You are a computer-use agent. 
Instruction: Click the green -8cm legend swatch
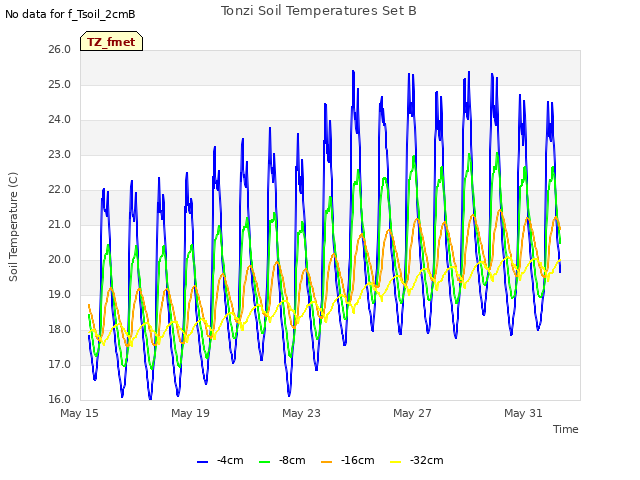[264, 462]
